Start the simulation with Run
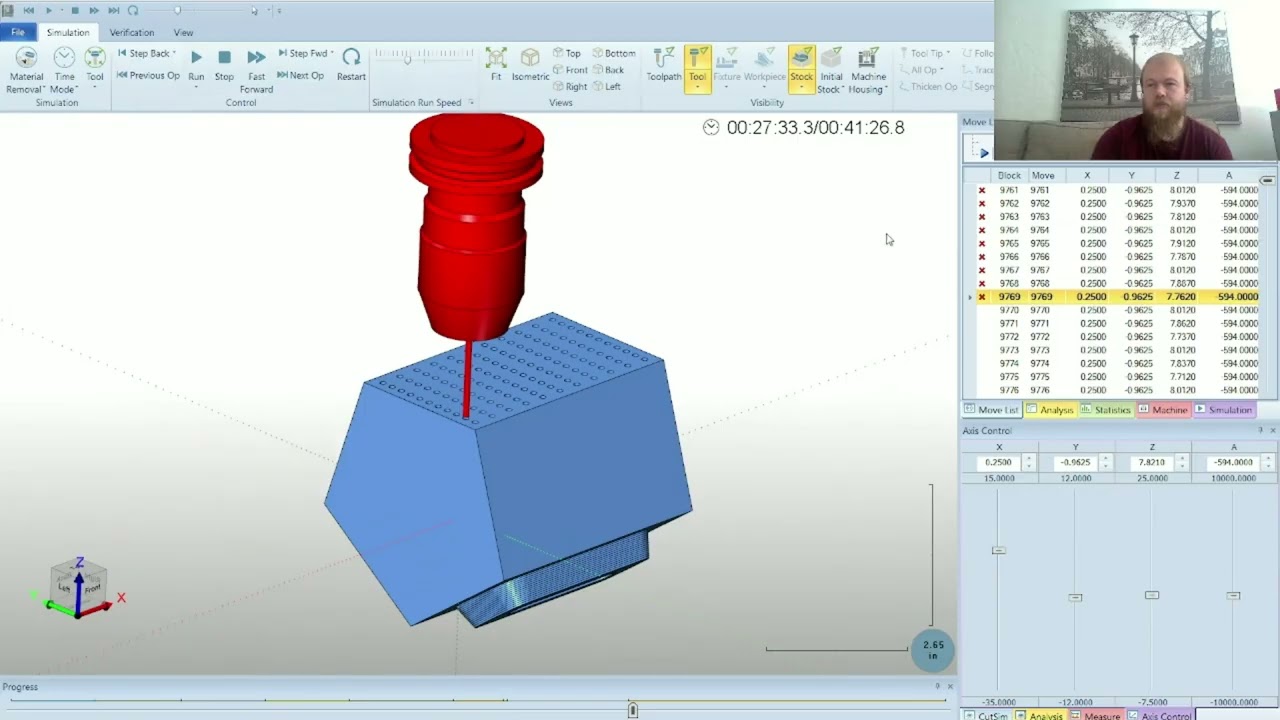 (196, 65)
